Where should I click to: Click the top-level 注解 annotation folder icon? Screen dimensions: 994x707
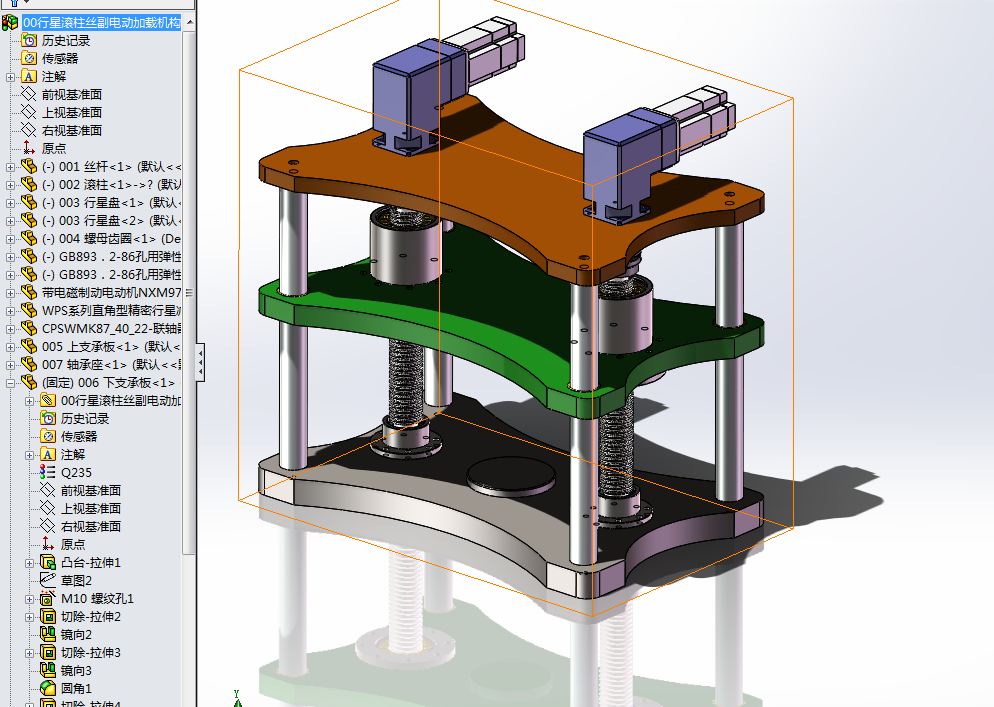point(29,76)
